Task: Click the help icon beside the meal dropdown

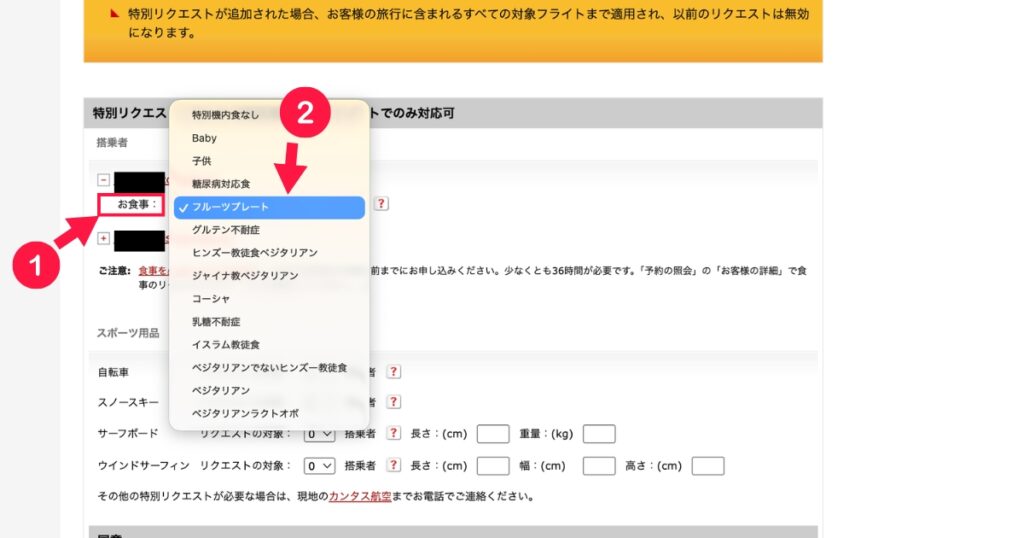Action: [382, 204]
